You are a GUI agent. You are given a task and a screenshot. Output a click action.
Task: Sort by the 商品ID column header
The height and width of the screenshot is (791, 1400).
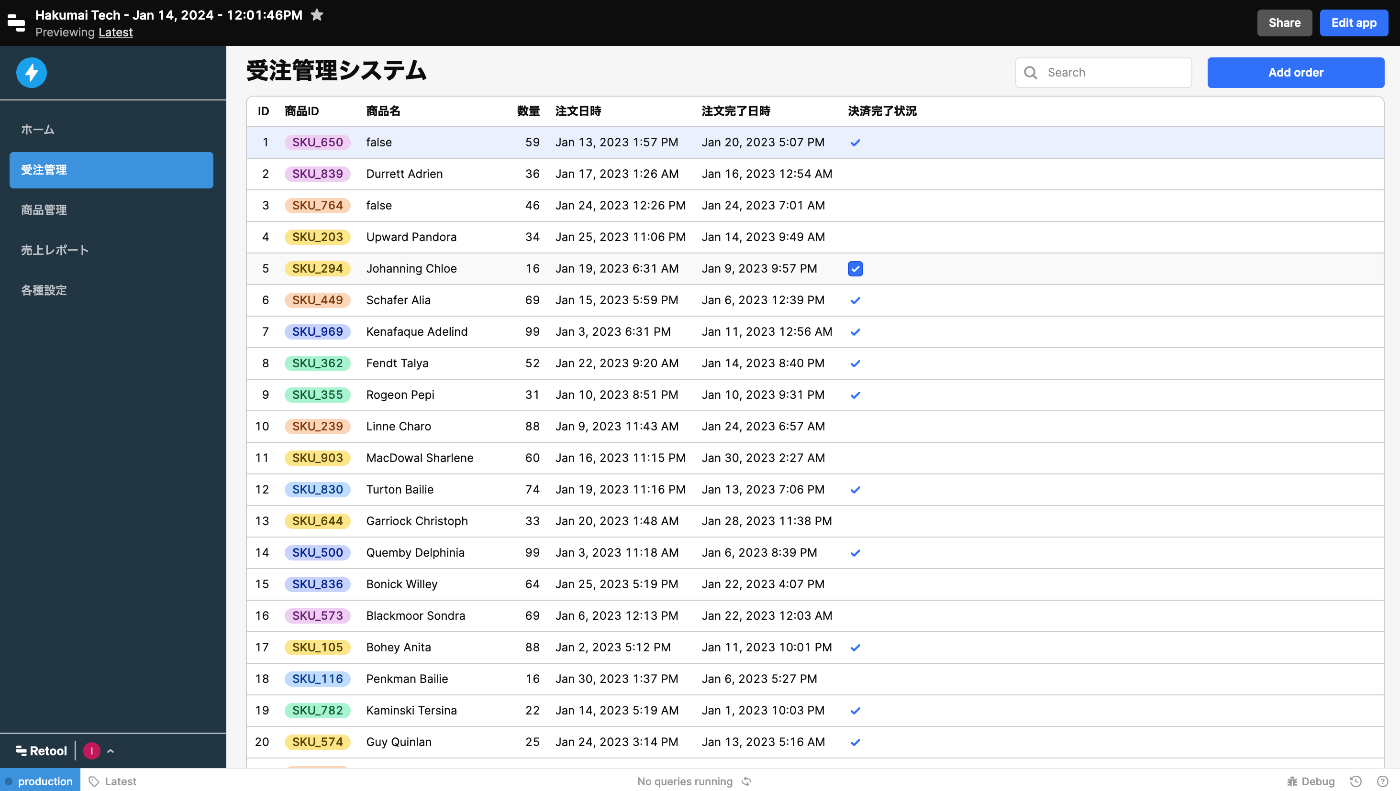302,111
